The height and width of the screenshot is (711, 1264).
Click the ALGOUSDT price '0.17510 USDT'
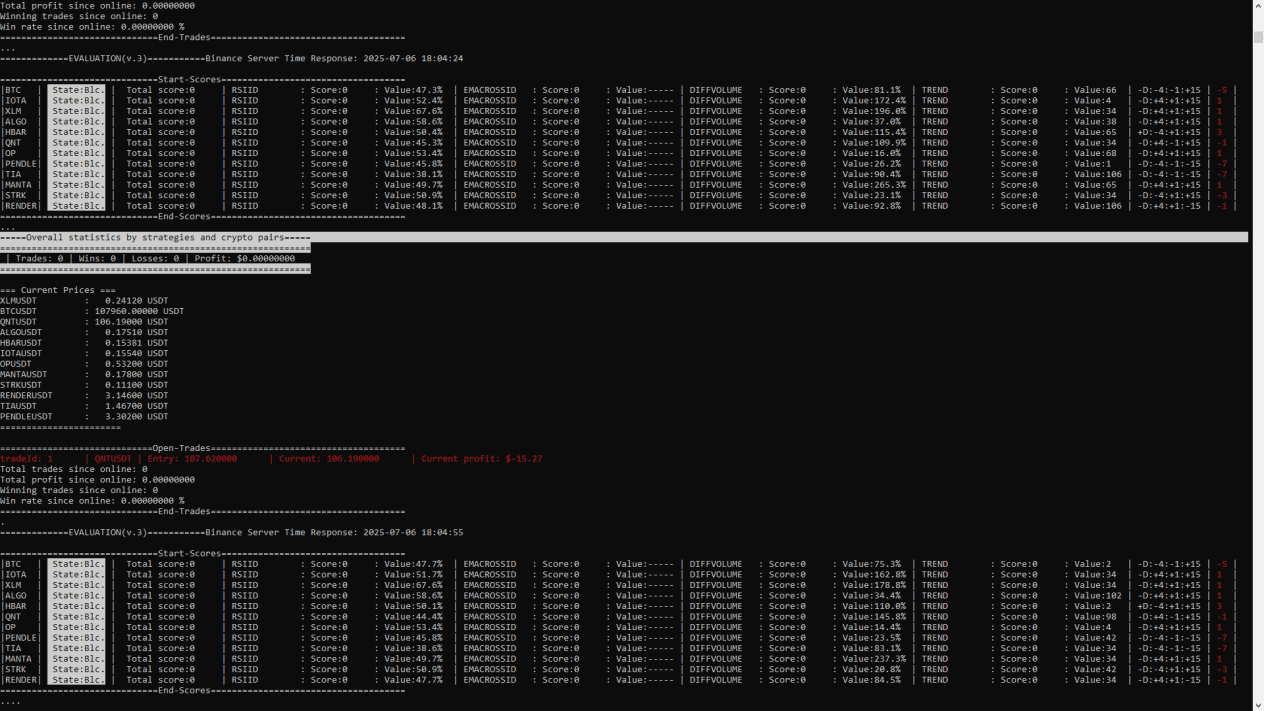point(137,332)
